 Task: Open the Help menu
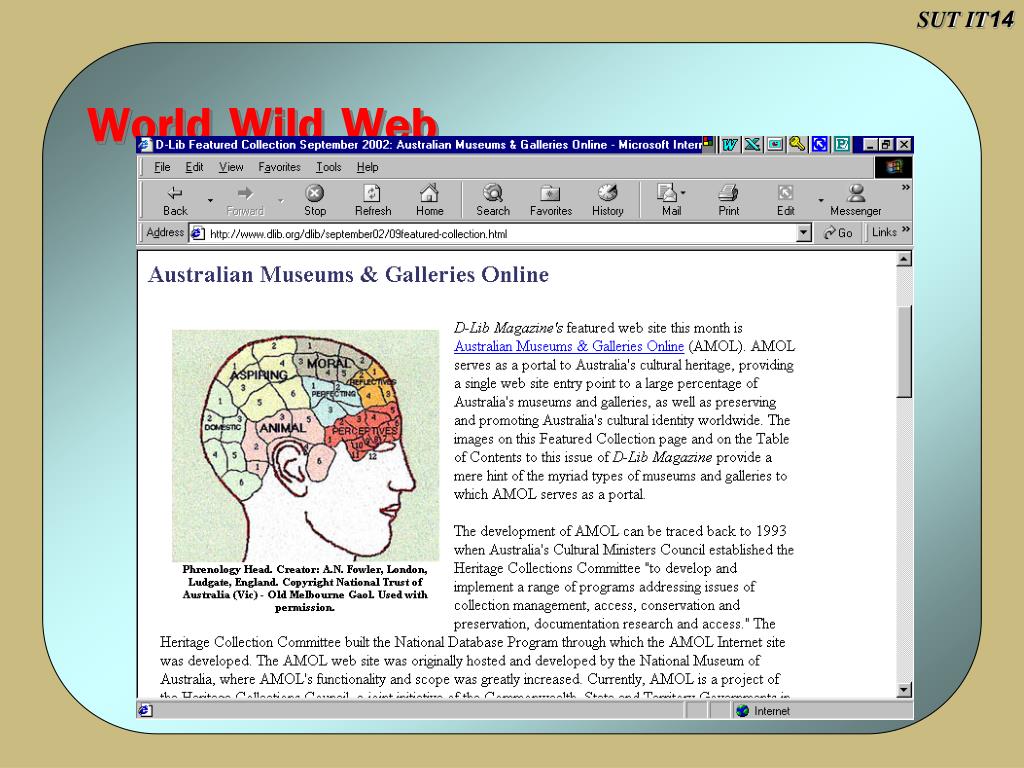[368, 167]
